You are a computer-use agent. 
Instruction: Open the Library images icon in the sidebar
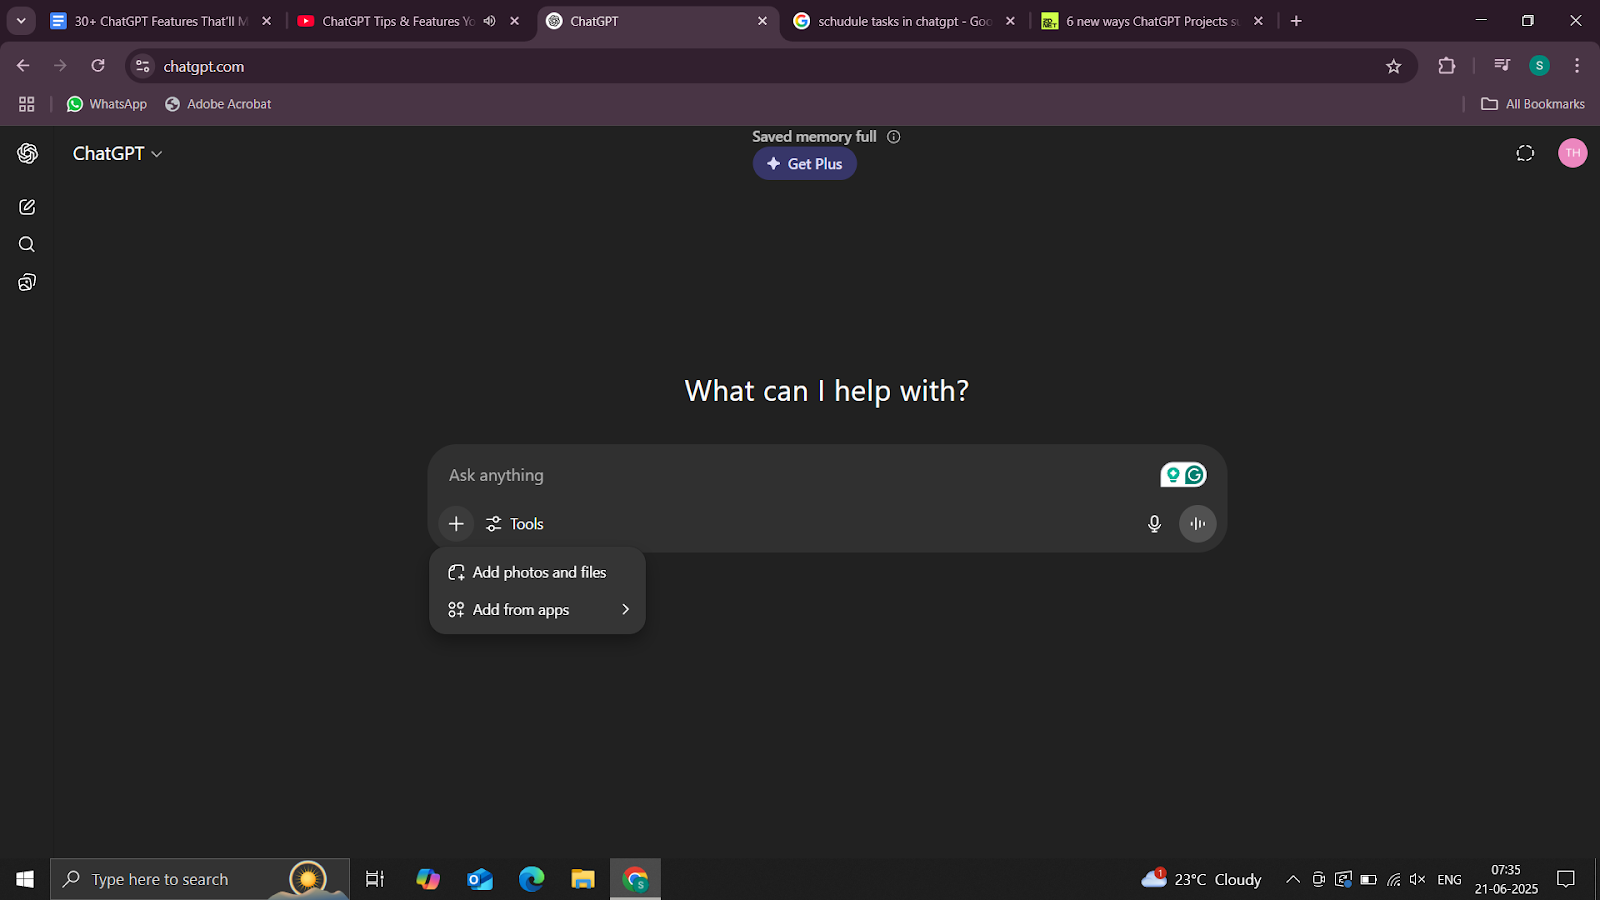(x=27, y=283)
